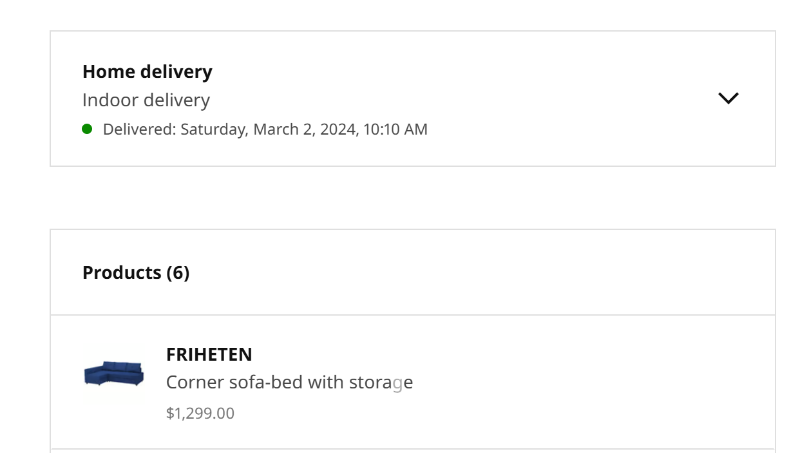The width and height of the screenshot is (800, 453).
Task: Click the $1,299.00 price
Action: click(200, 413)
